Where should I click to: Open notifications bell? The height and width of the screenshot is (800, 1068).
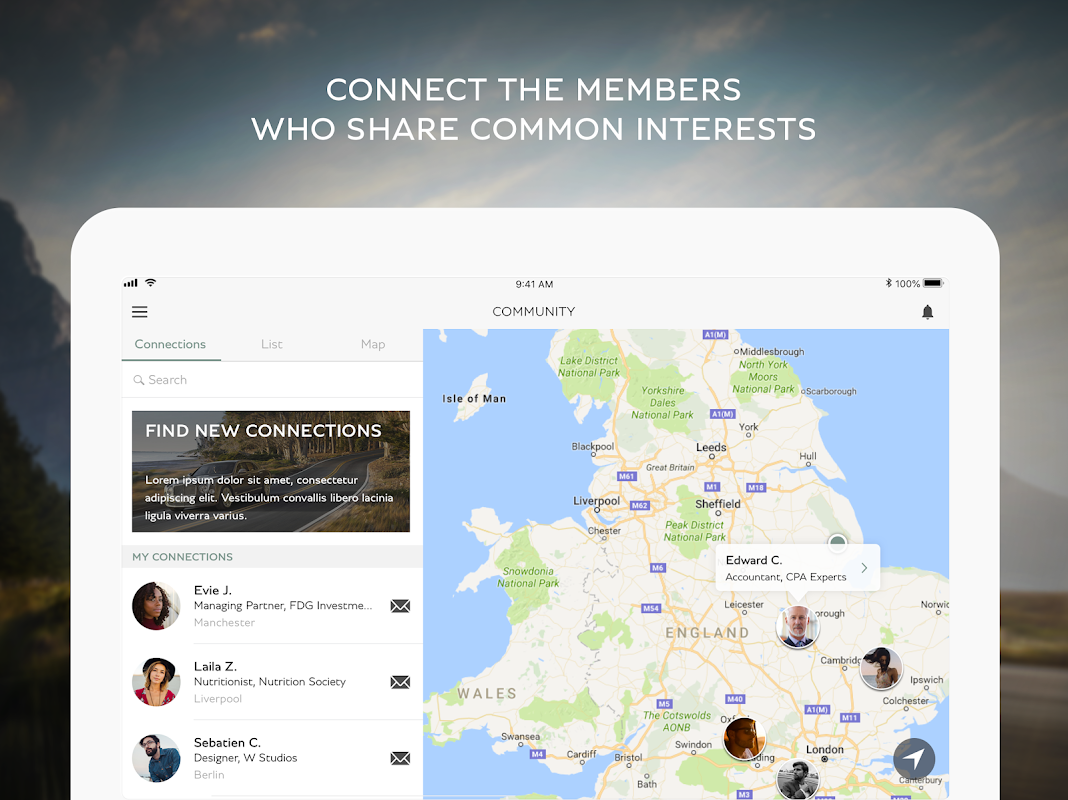pos(927,312)
